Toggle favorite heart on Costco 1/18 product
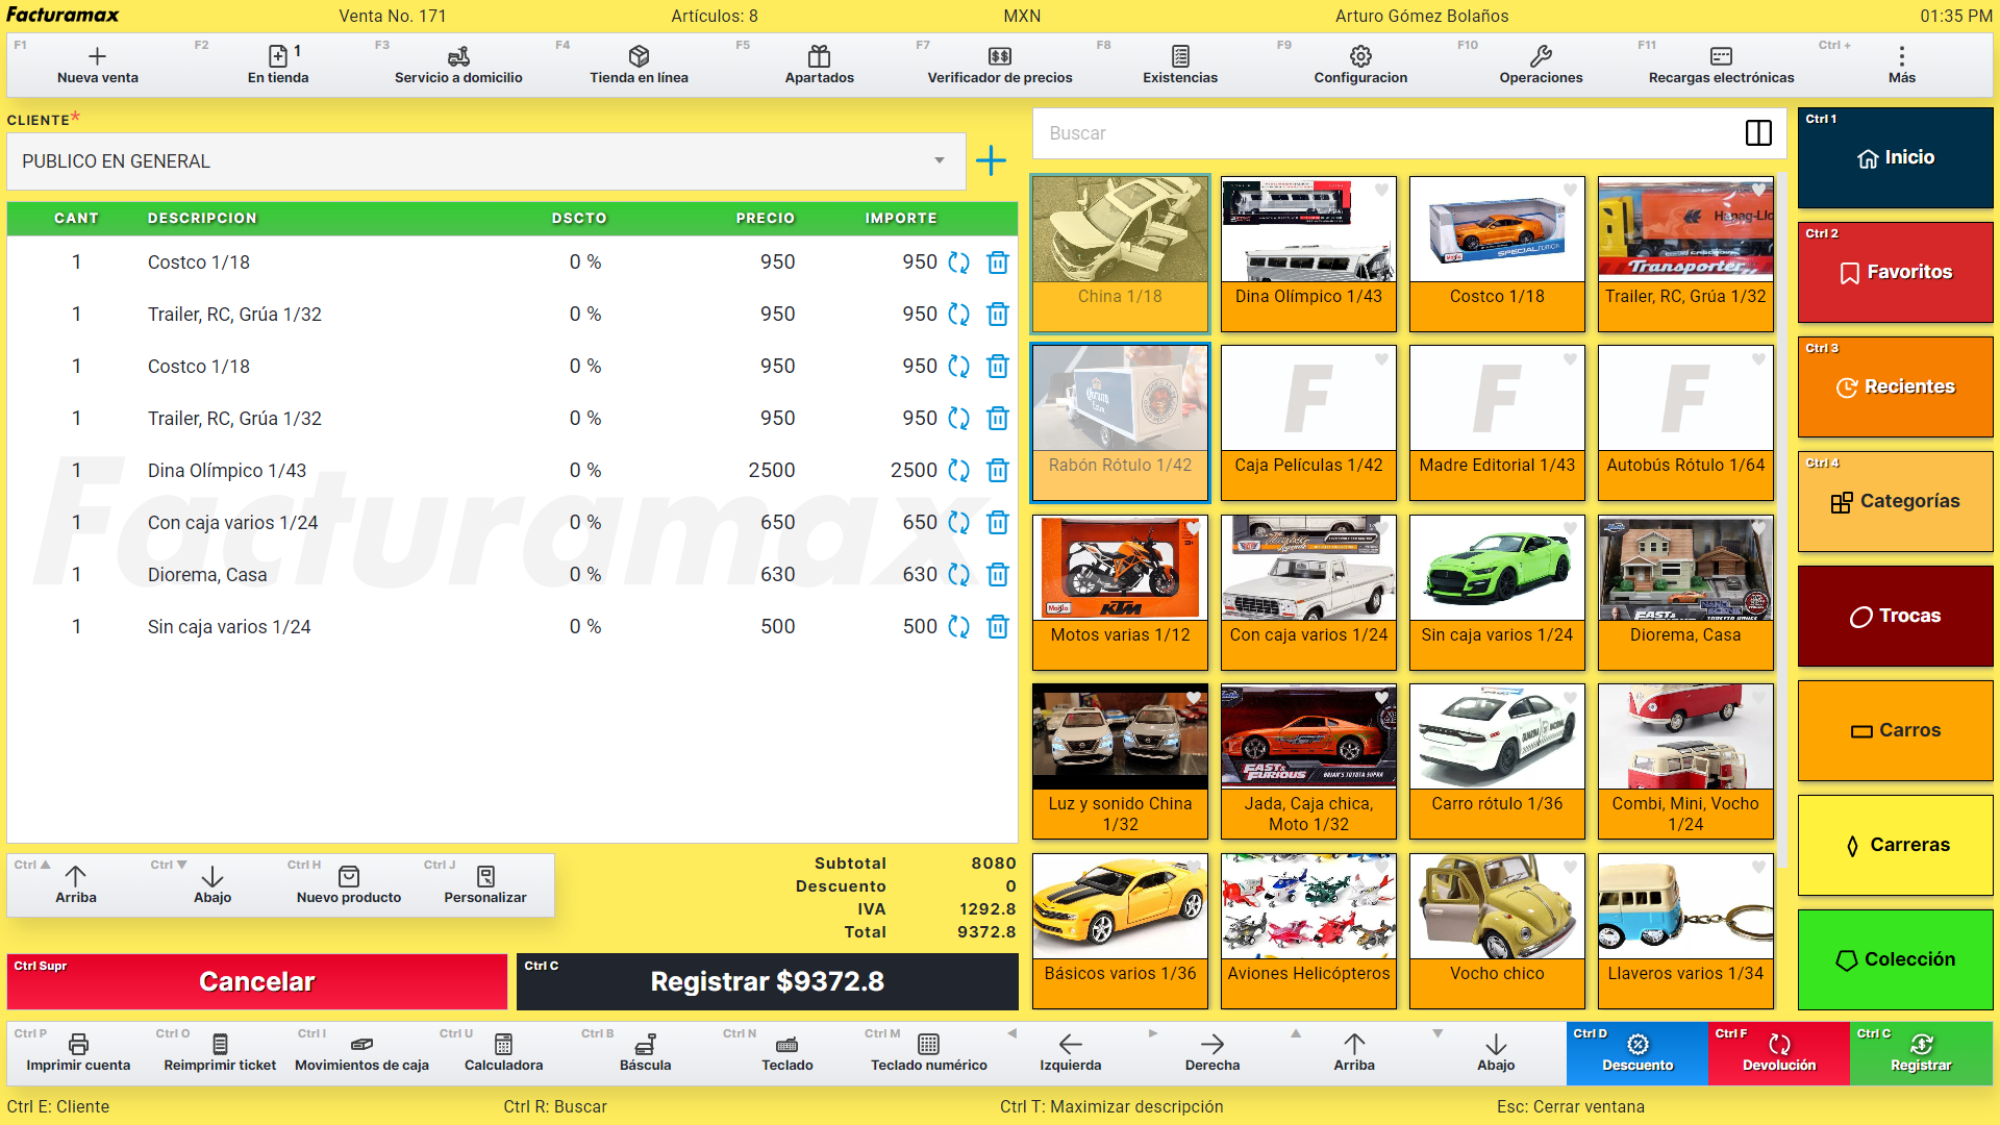 [1570, 190]
